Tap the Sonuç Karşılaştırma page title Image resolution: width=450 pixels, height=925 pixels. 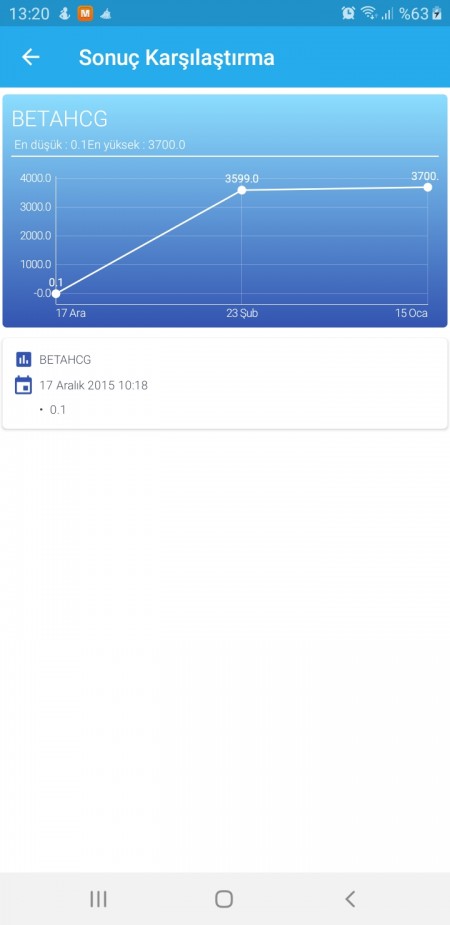click(x=176, y=57)
